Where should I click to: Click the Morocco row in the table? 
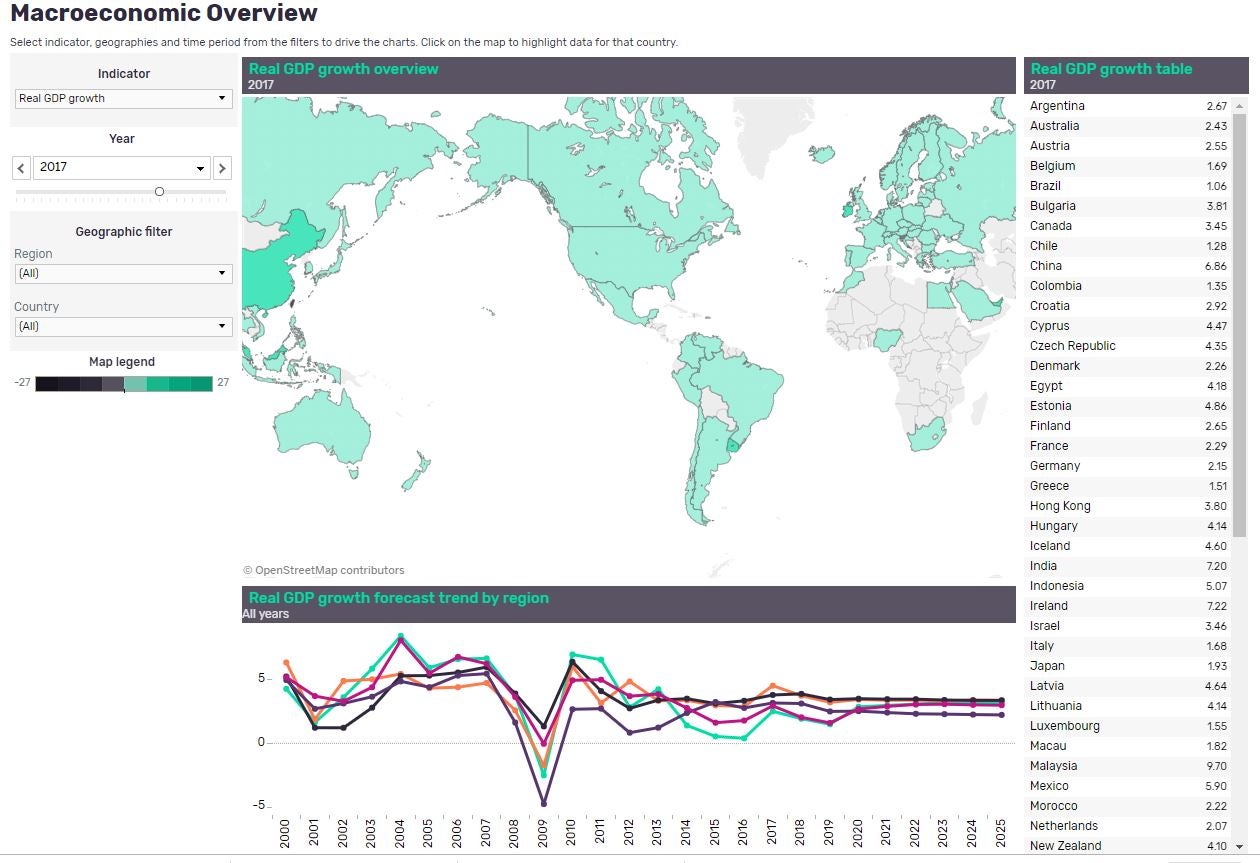(1128, 806)
